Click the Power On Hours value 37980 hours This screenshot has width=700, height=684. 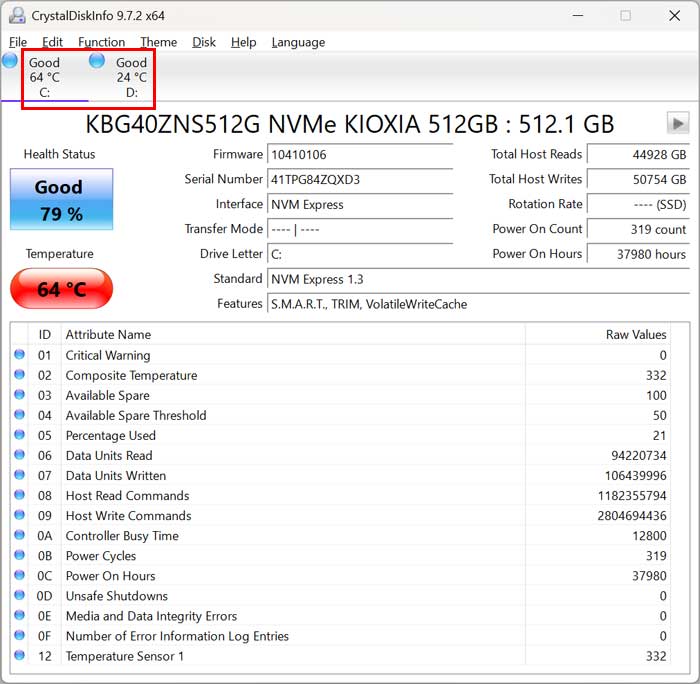pos(638,254)
